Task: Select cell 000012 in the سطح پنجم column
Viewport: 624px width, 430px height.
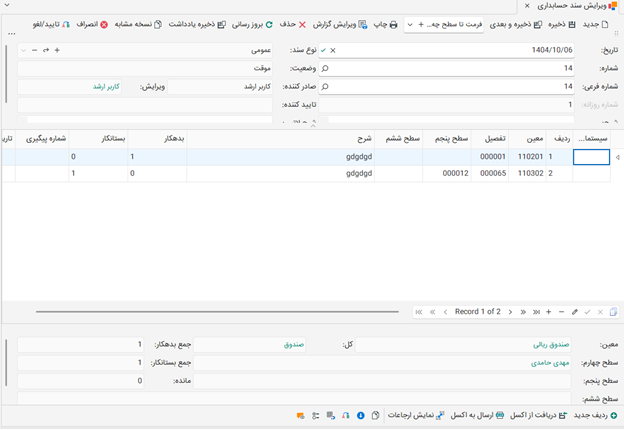Action: (447, 173)
